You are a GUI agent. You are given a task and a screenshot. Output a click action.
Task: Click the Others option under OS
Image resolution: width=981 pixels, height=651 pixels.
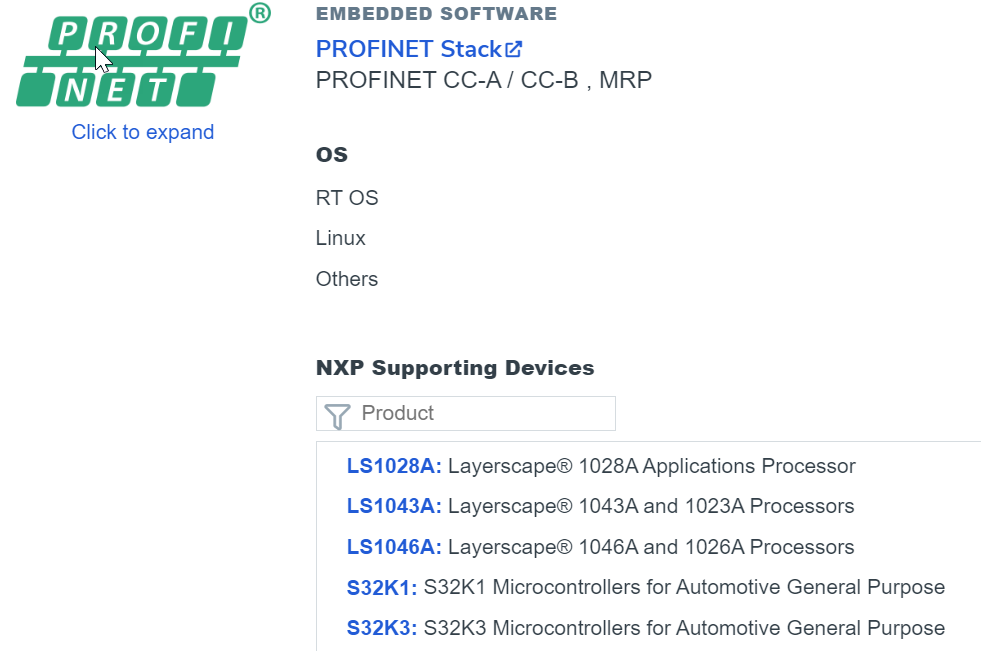point(346,278)
